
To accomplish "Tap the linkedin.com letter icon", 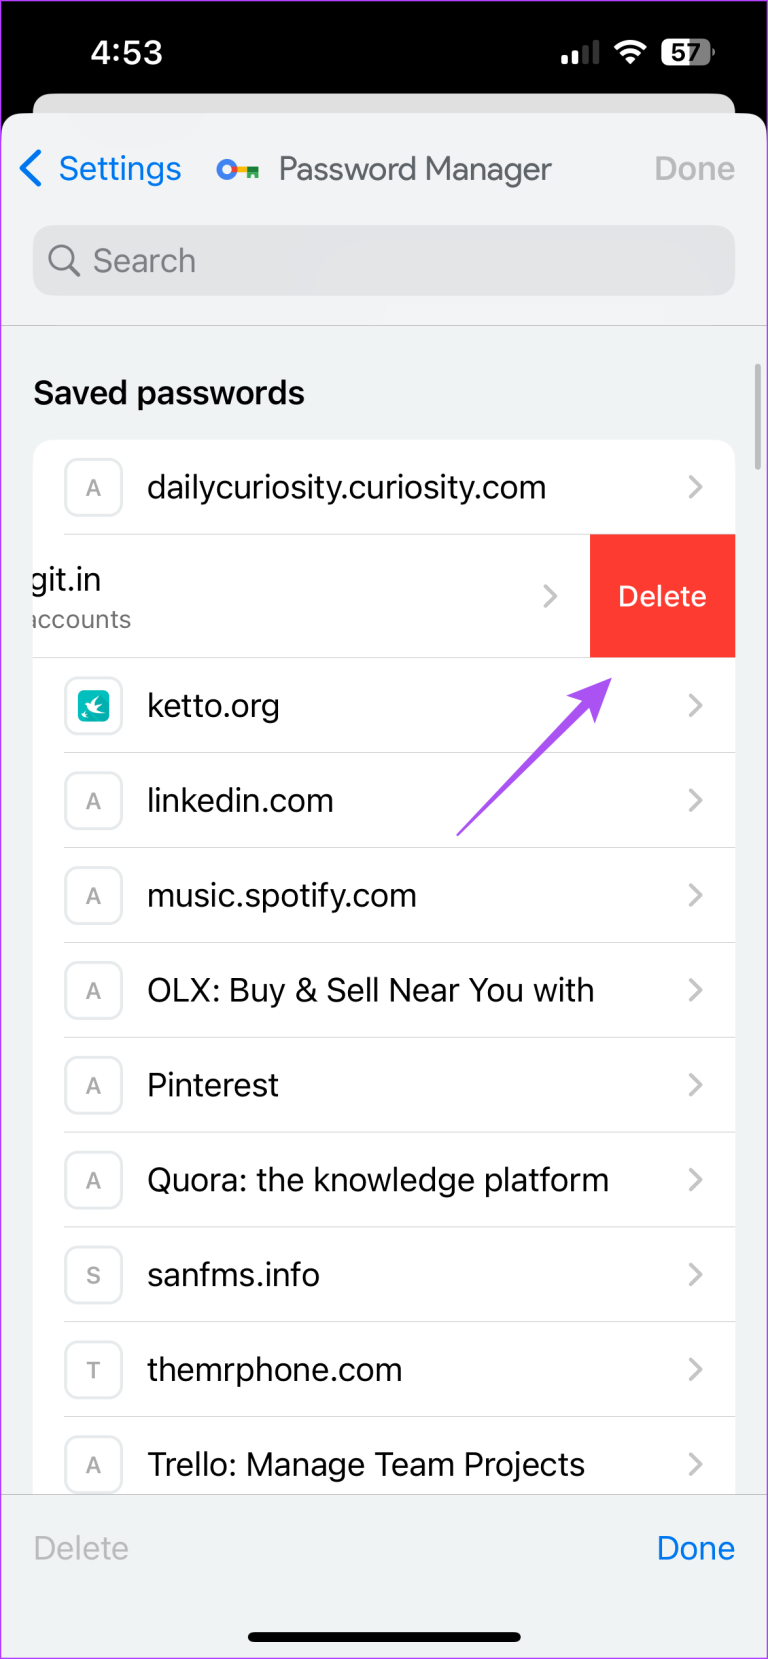I will [x=93, y=800].
